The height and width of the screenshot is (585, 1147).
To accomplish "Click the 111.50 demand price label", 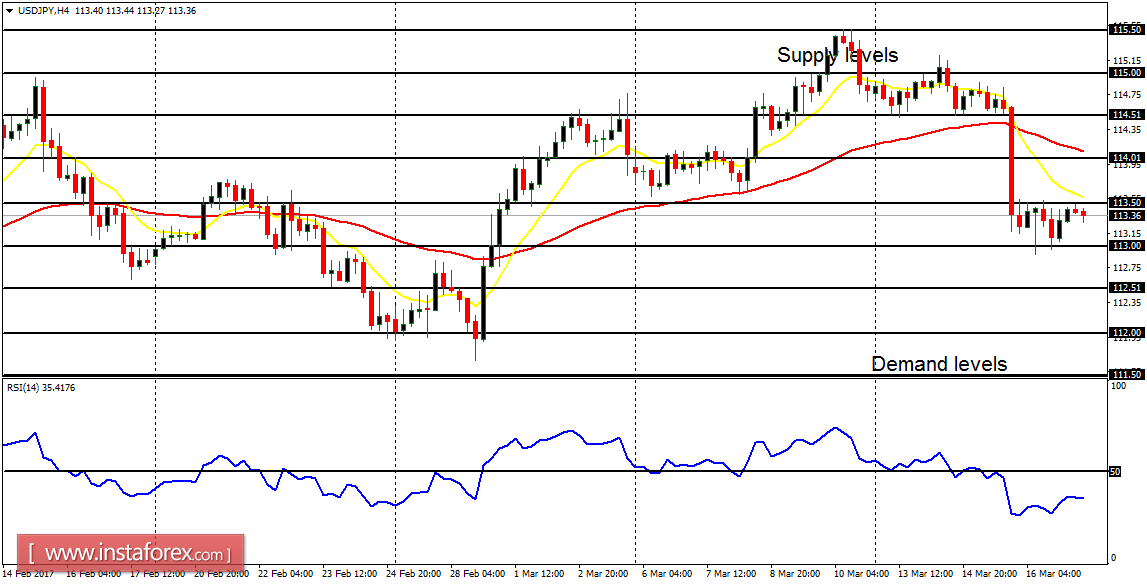I will [x=1127, y=374].
